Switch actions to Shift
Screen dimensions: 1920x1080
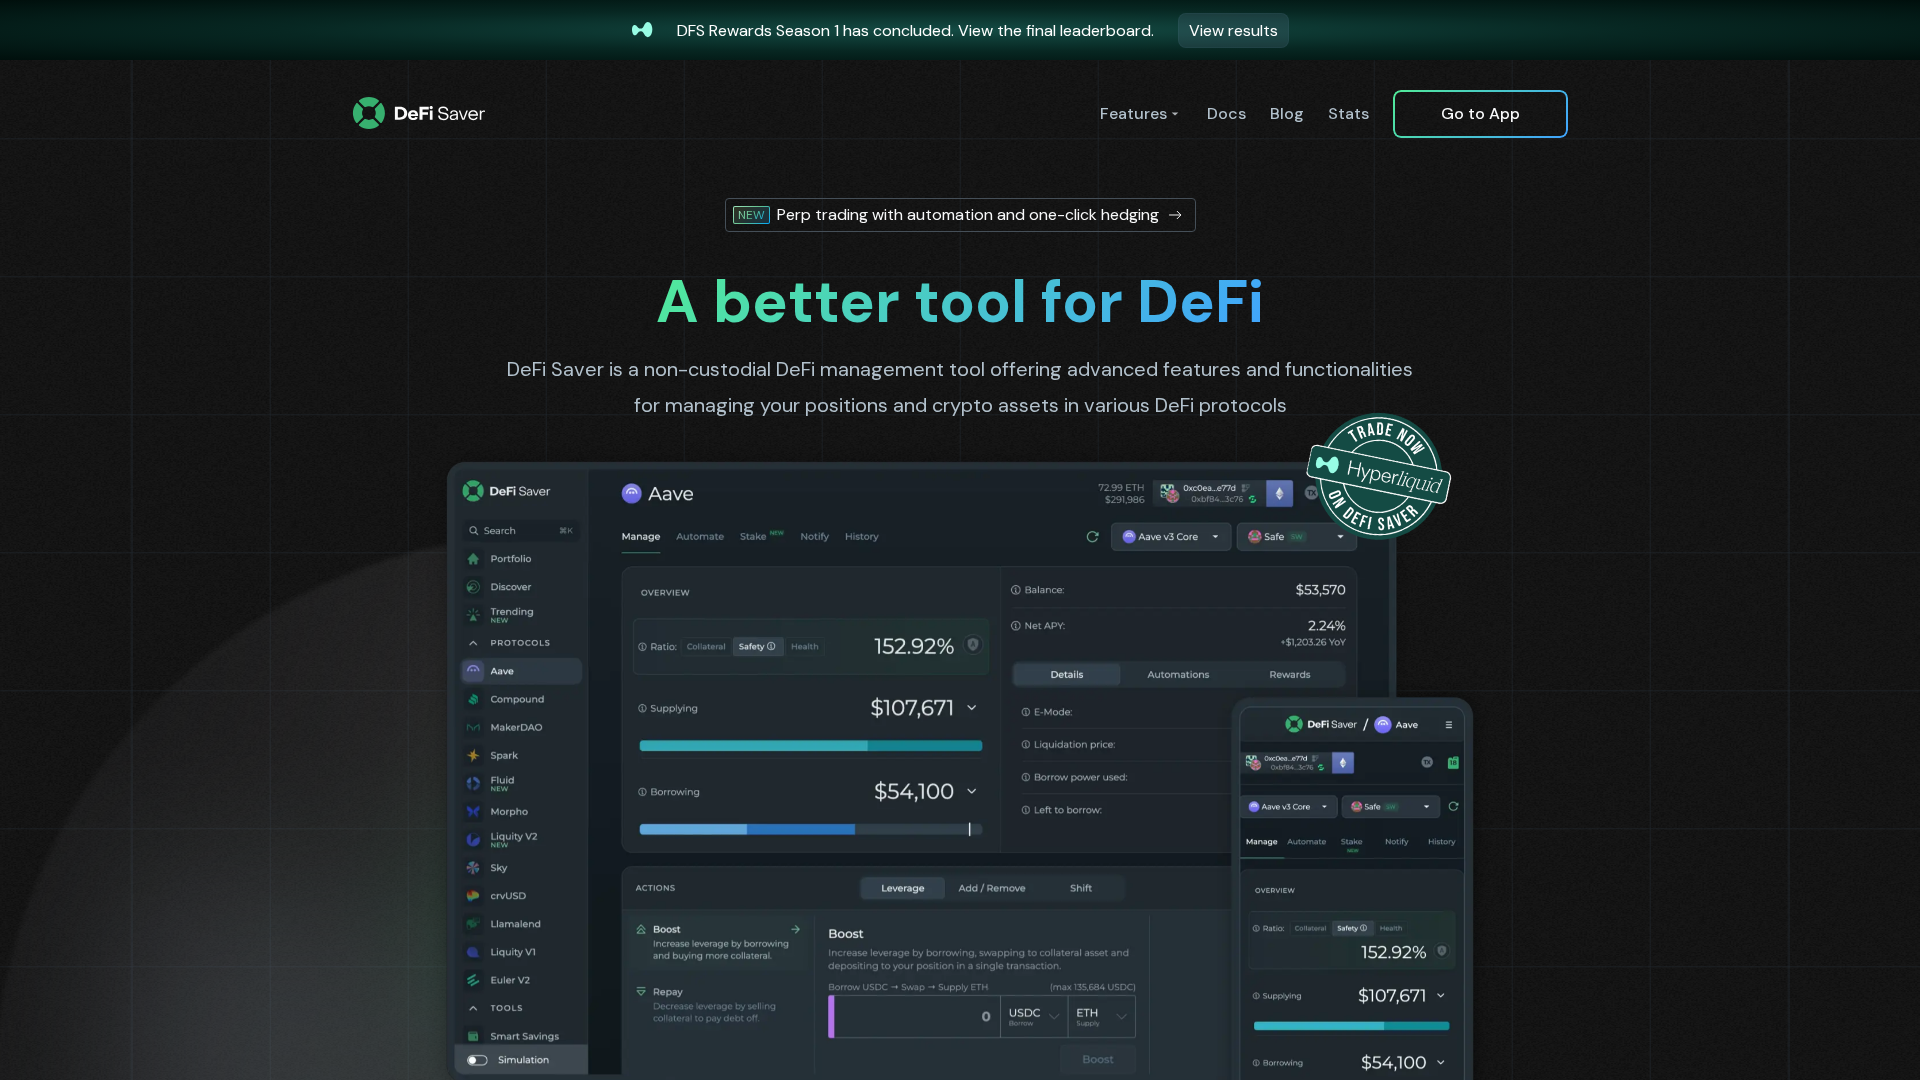click(1080, 888)
